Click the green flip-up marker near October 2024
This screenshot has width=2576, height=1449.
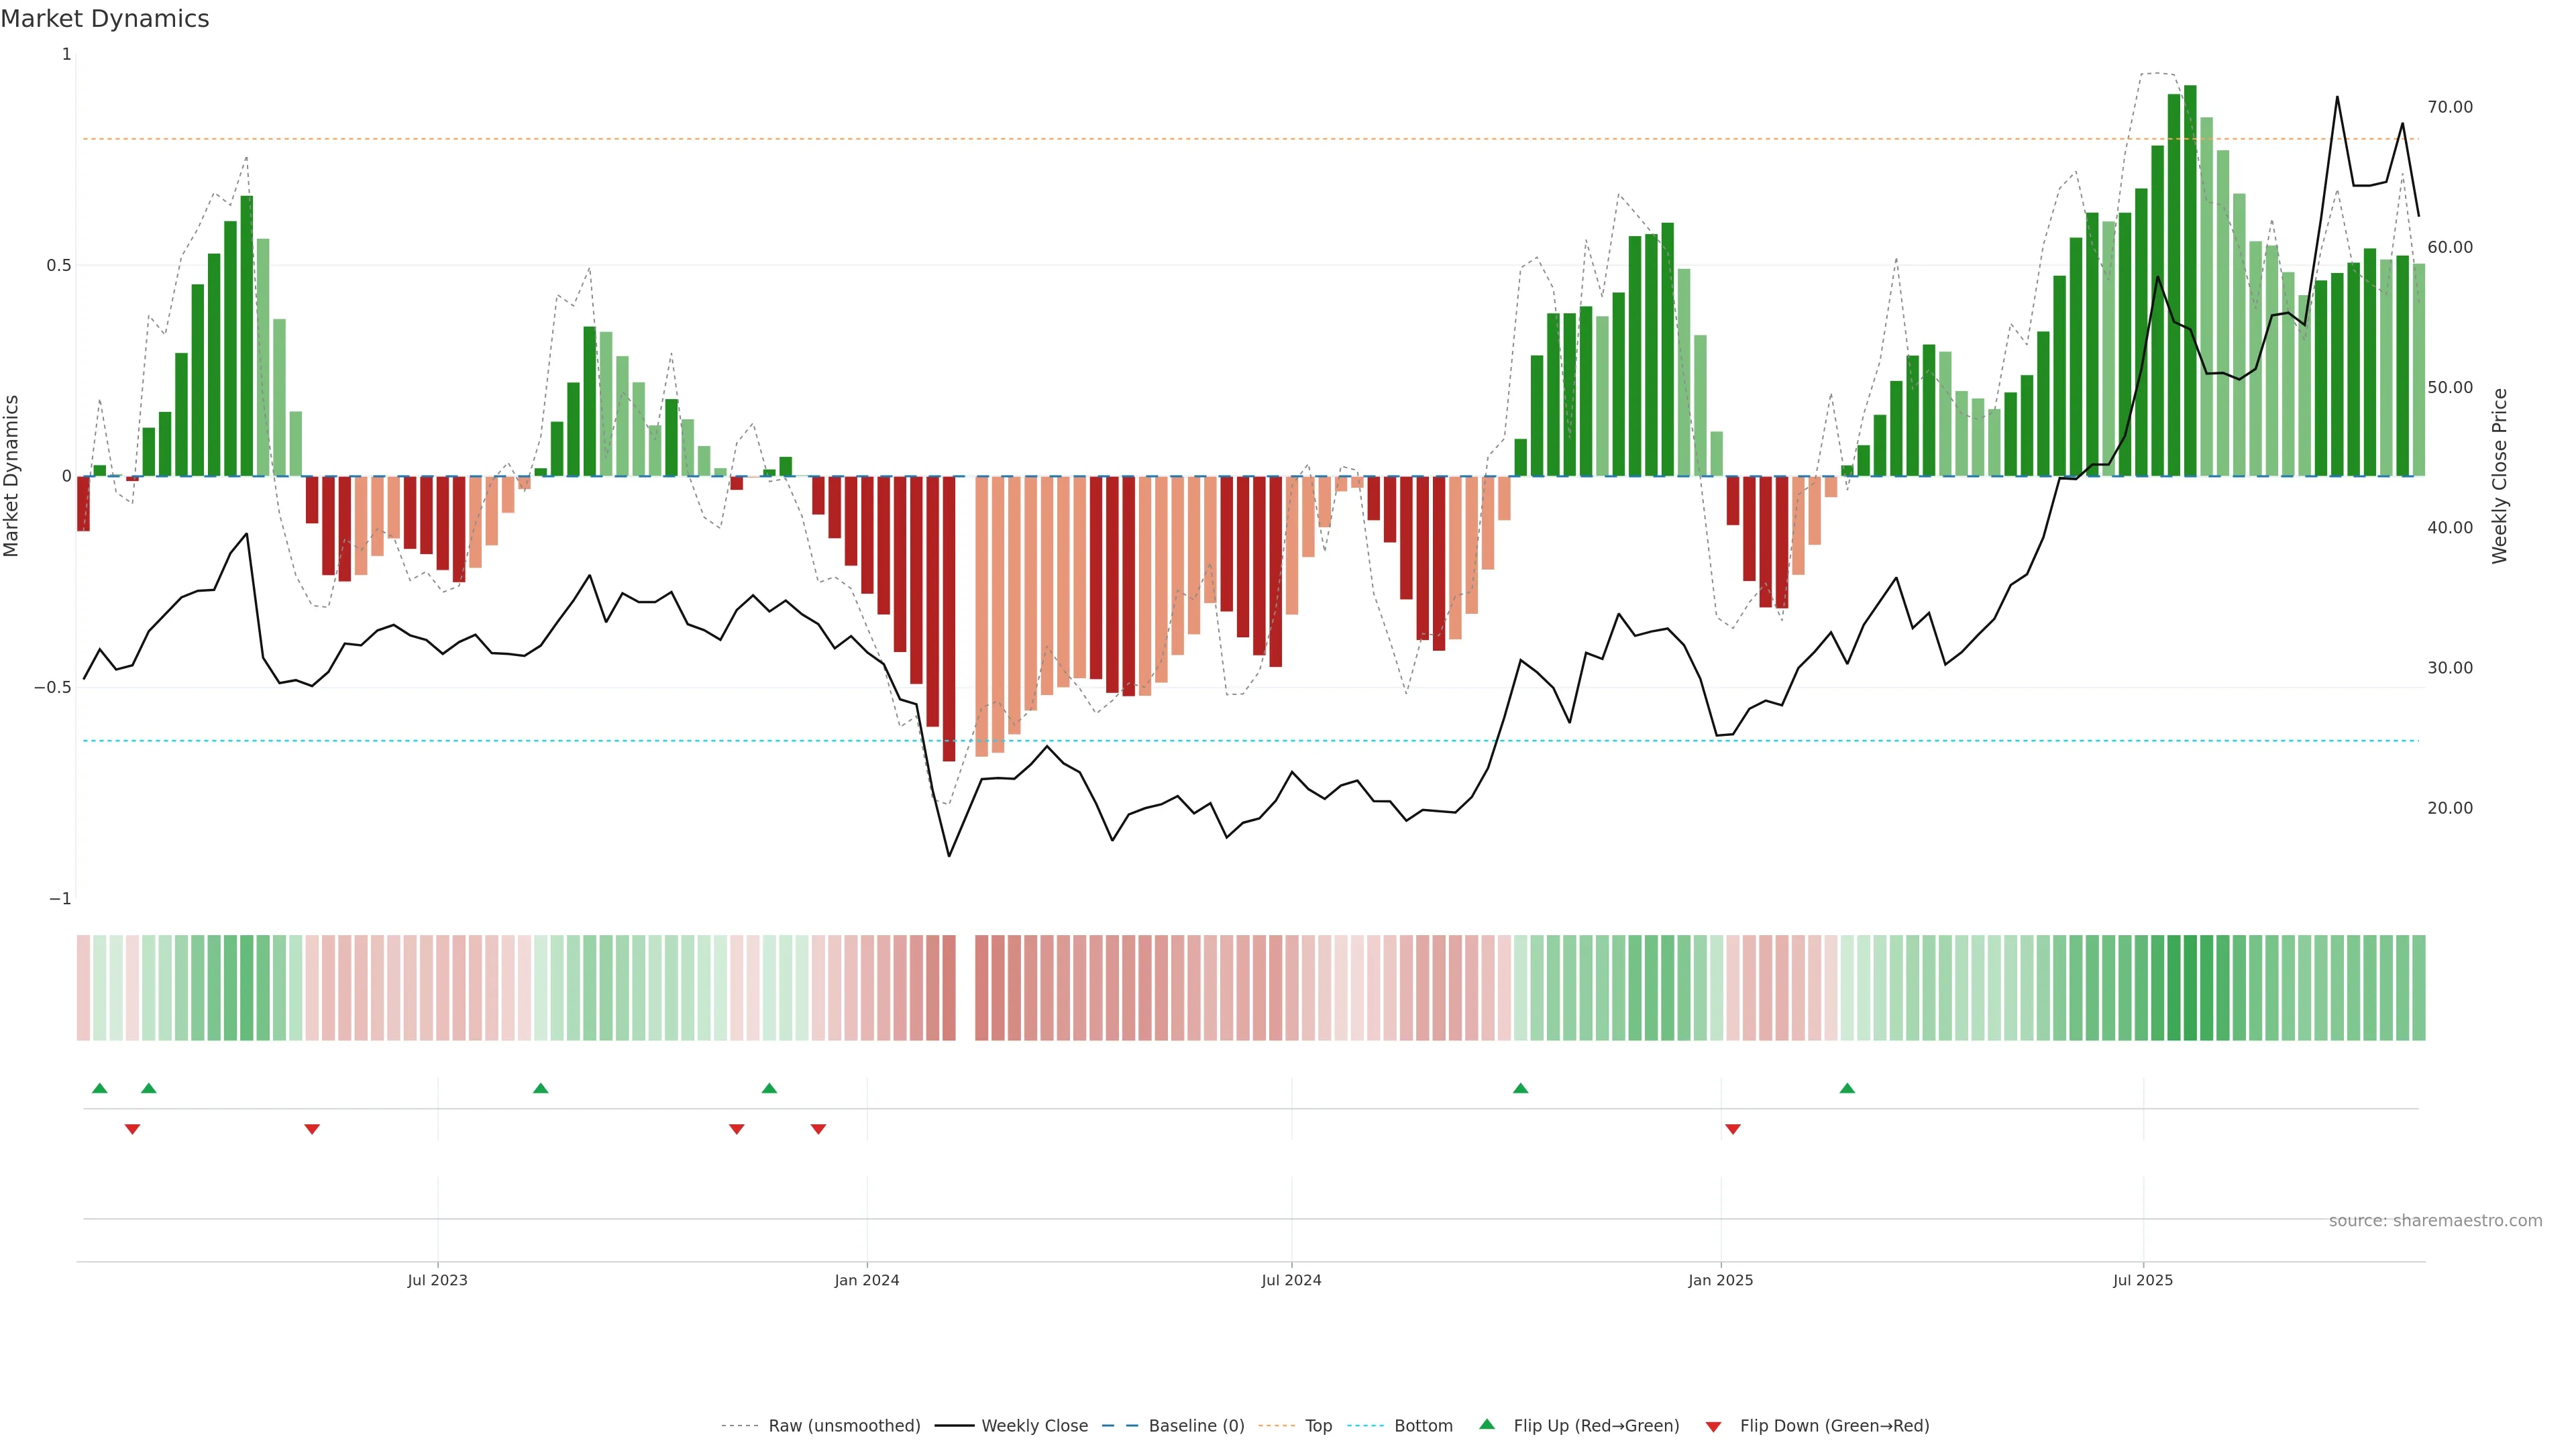click(x=1520, y=1088)
